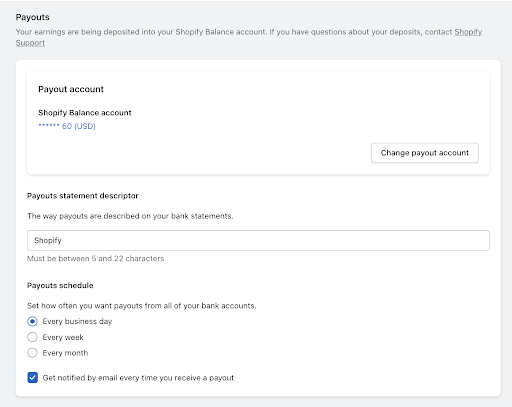Click the "Every month" label text
This screenshot has width=512, height=407.
65,353
